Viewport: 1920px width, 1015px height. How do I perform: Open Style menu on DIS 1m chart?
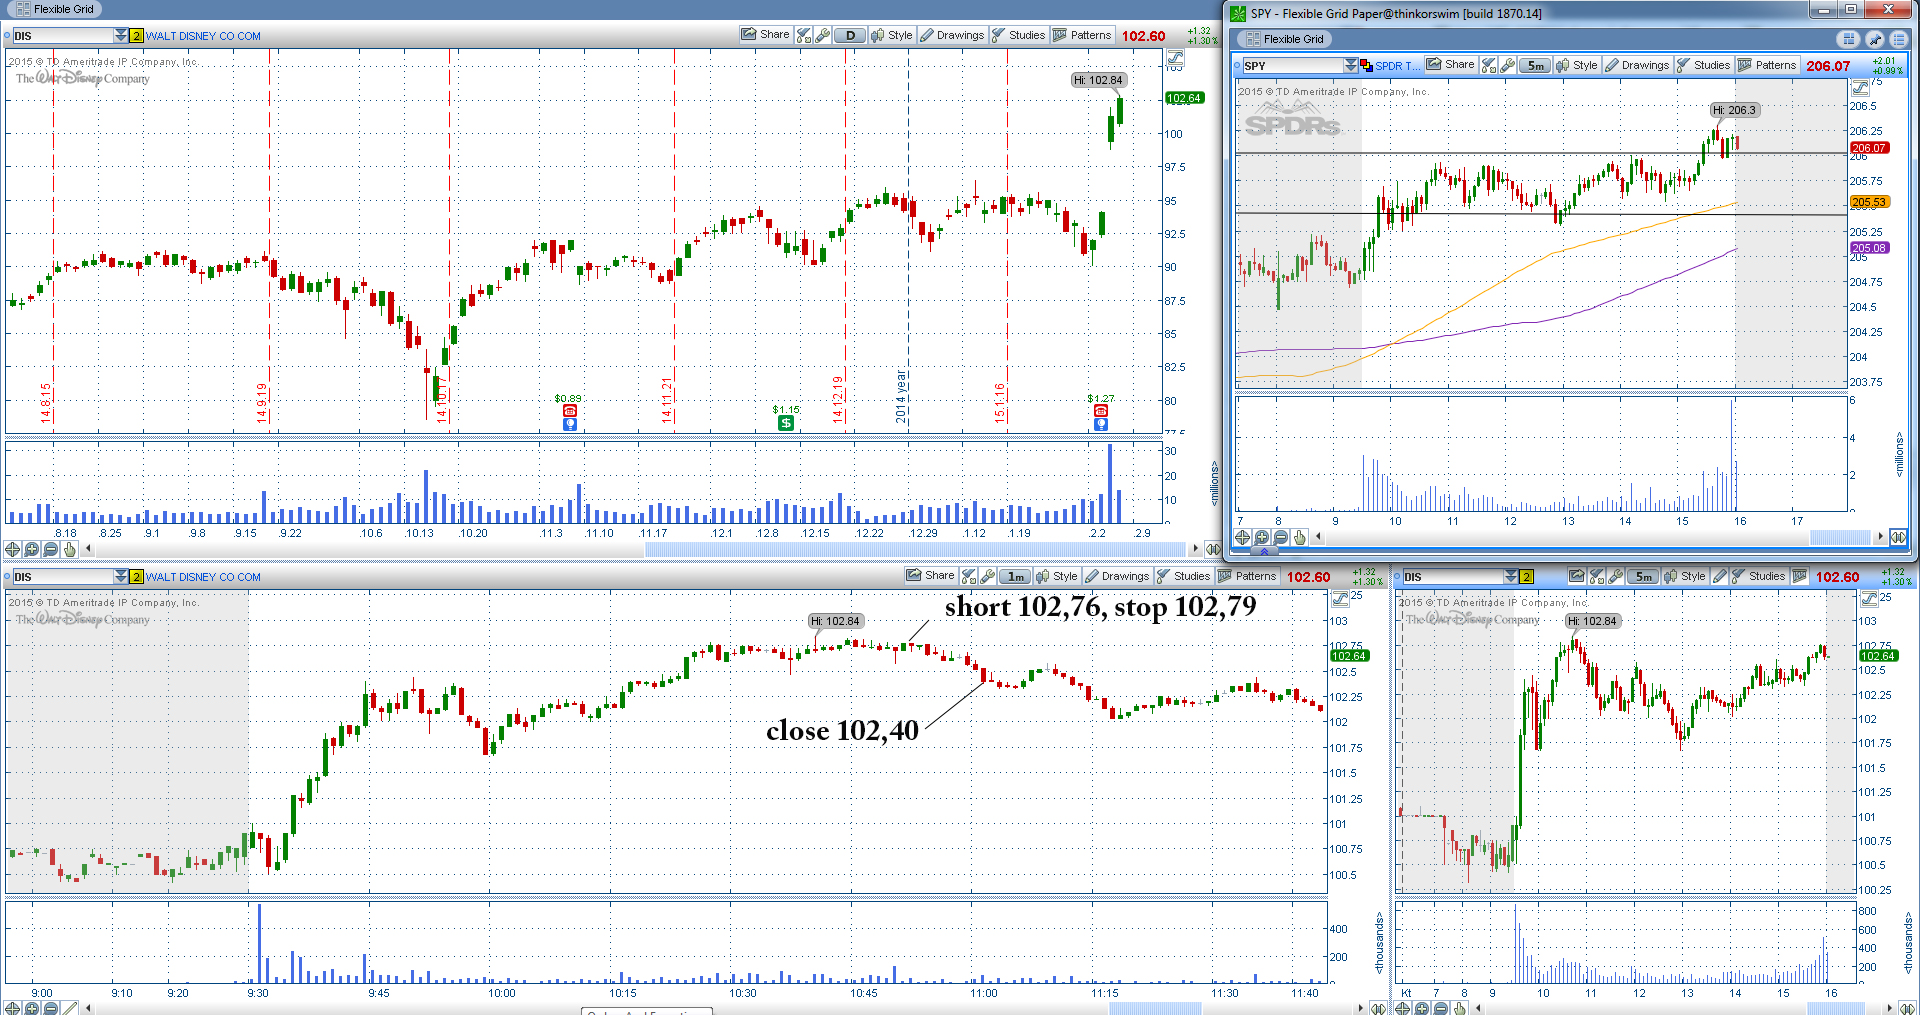tap(1057, 576)
